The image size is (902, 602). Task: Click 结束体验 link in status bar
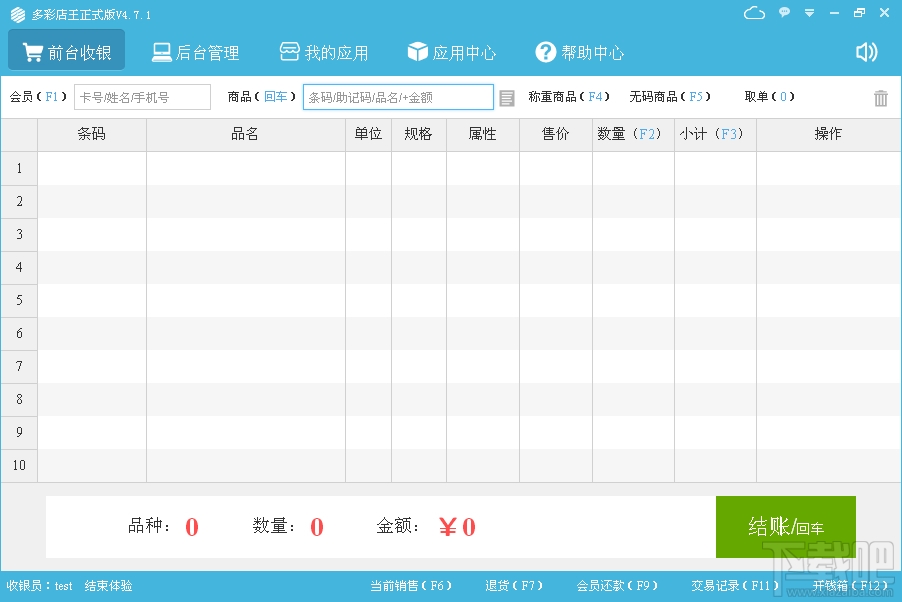[x=109, y=586]
